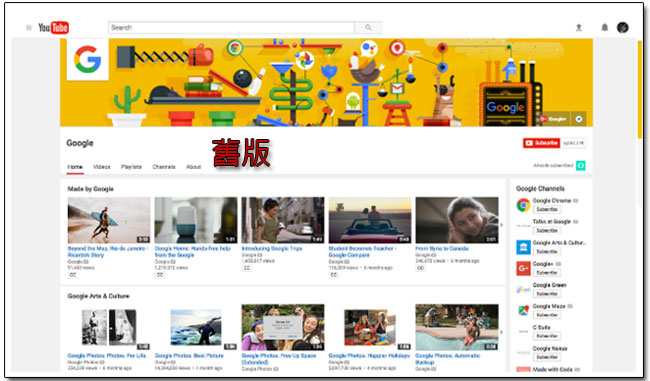Click the Google Maps channel icon

tap(523, 311)
